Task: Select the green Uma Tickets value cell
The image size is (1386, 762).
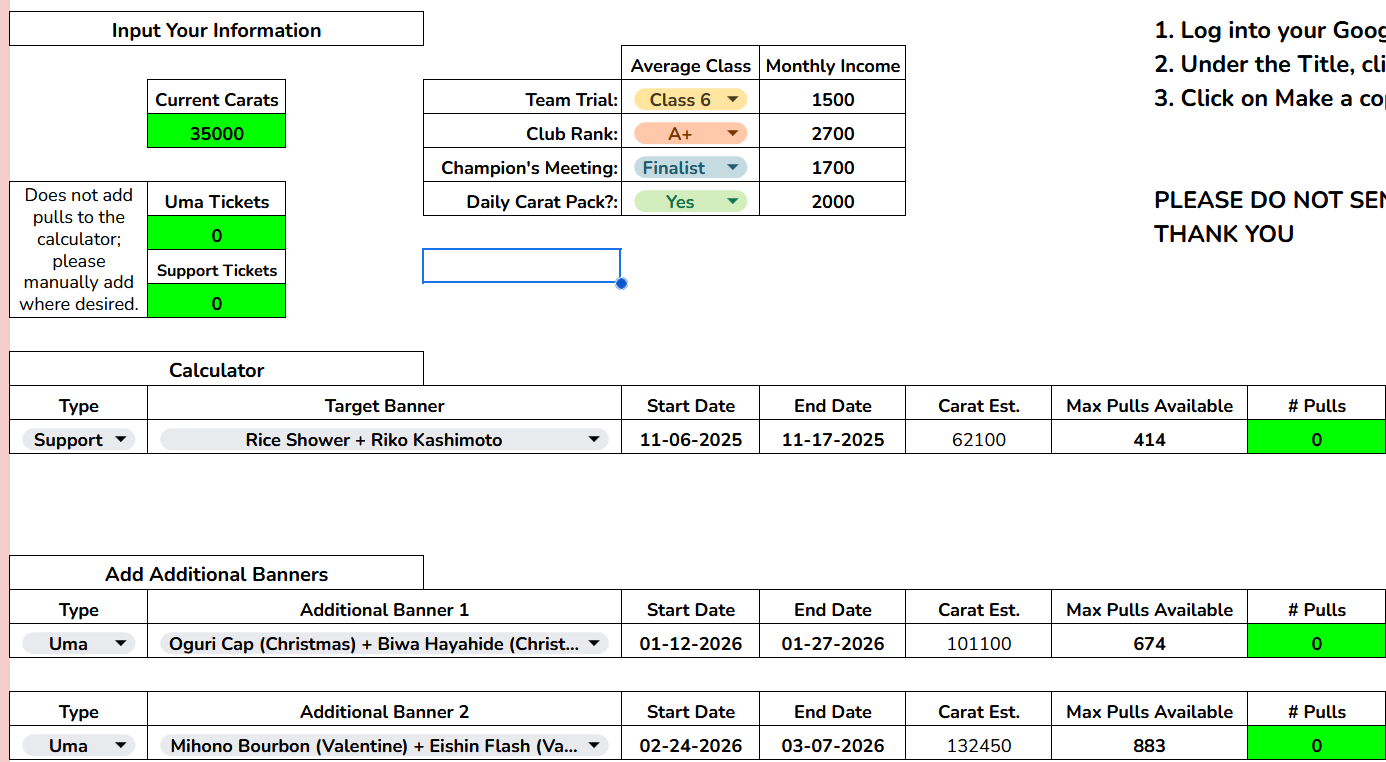Action: (x=217, y=233)
